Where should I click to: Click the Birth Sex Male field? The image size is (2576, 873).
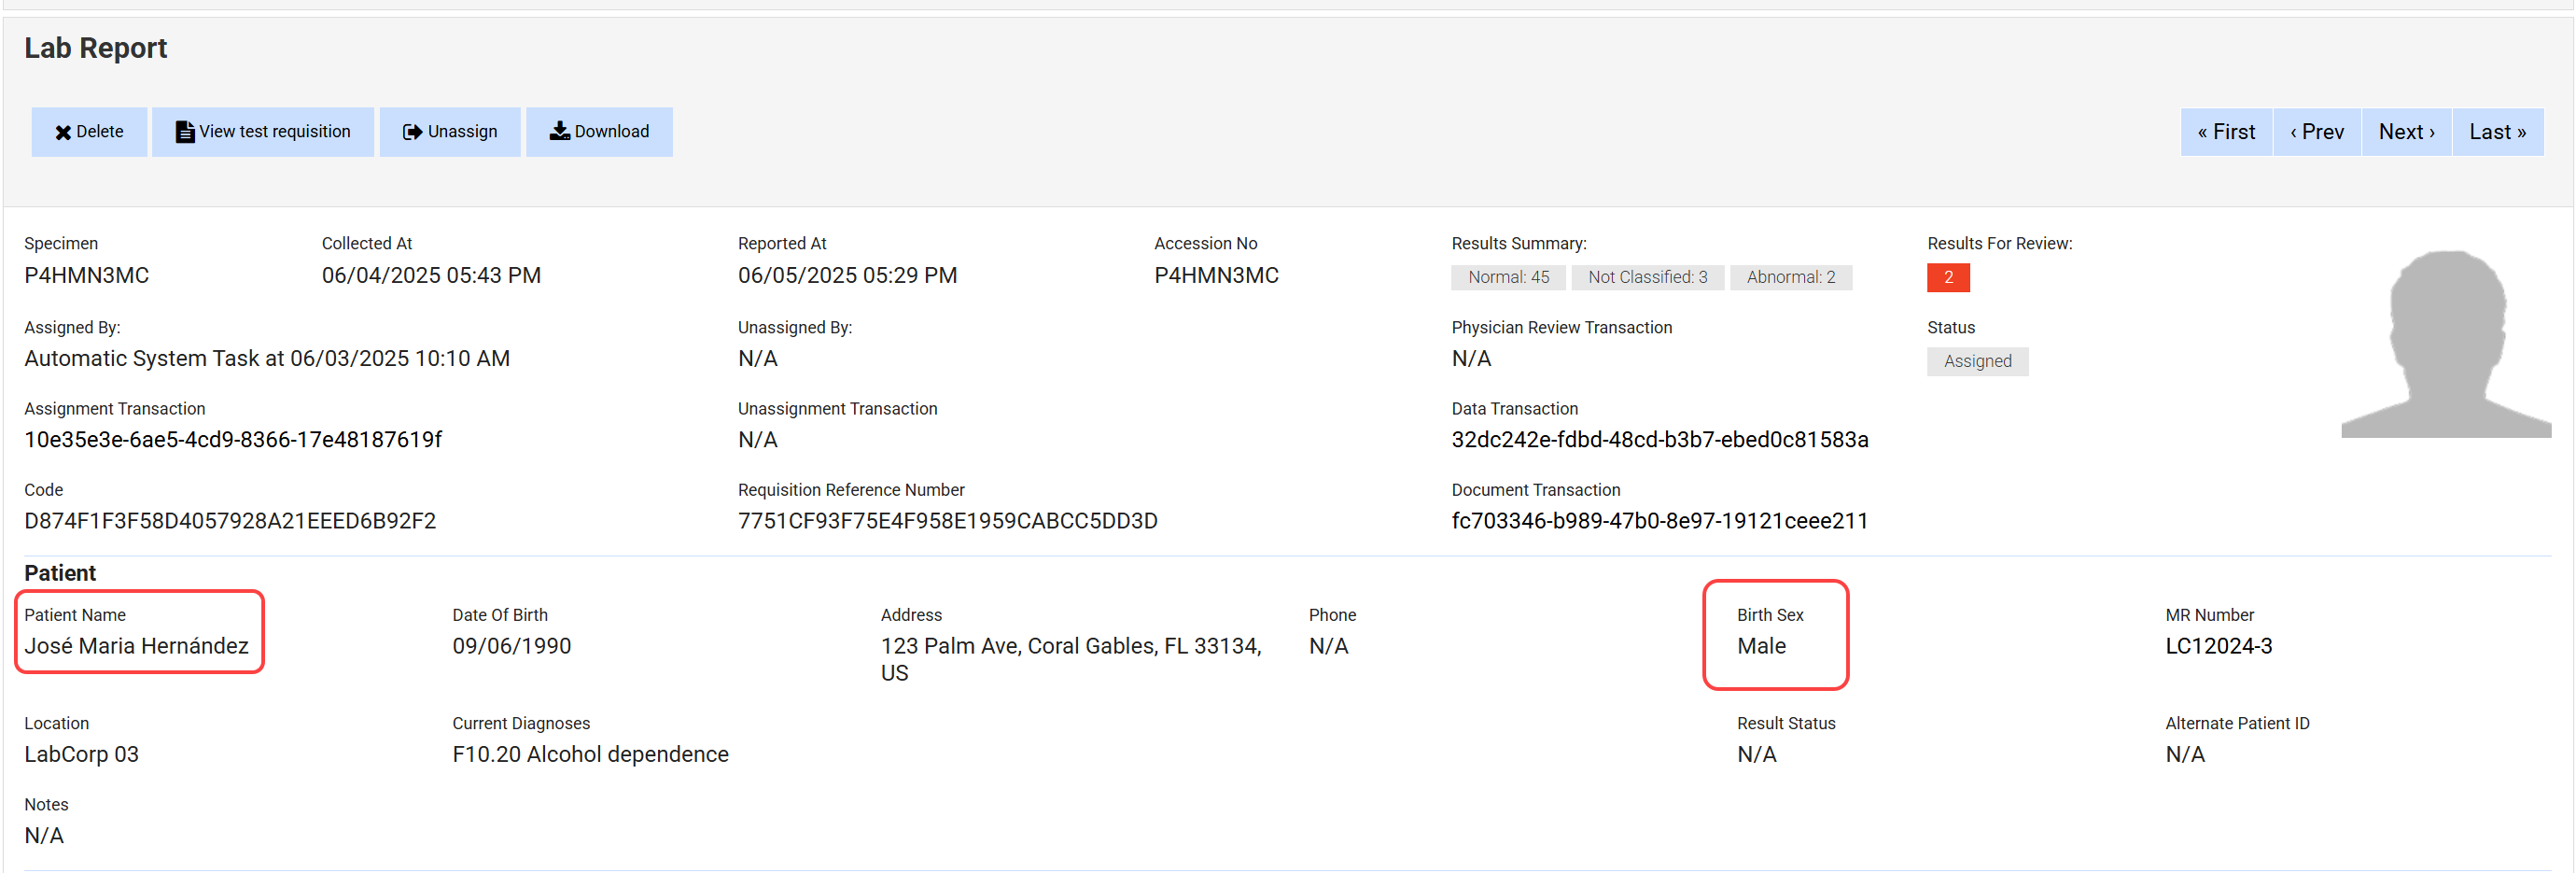tap(1760, 646)
